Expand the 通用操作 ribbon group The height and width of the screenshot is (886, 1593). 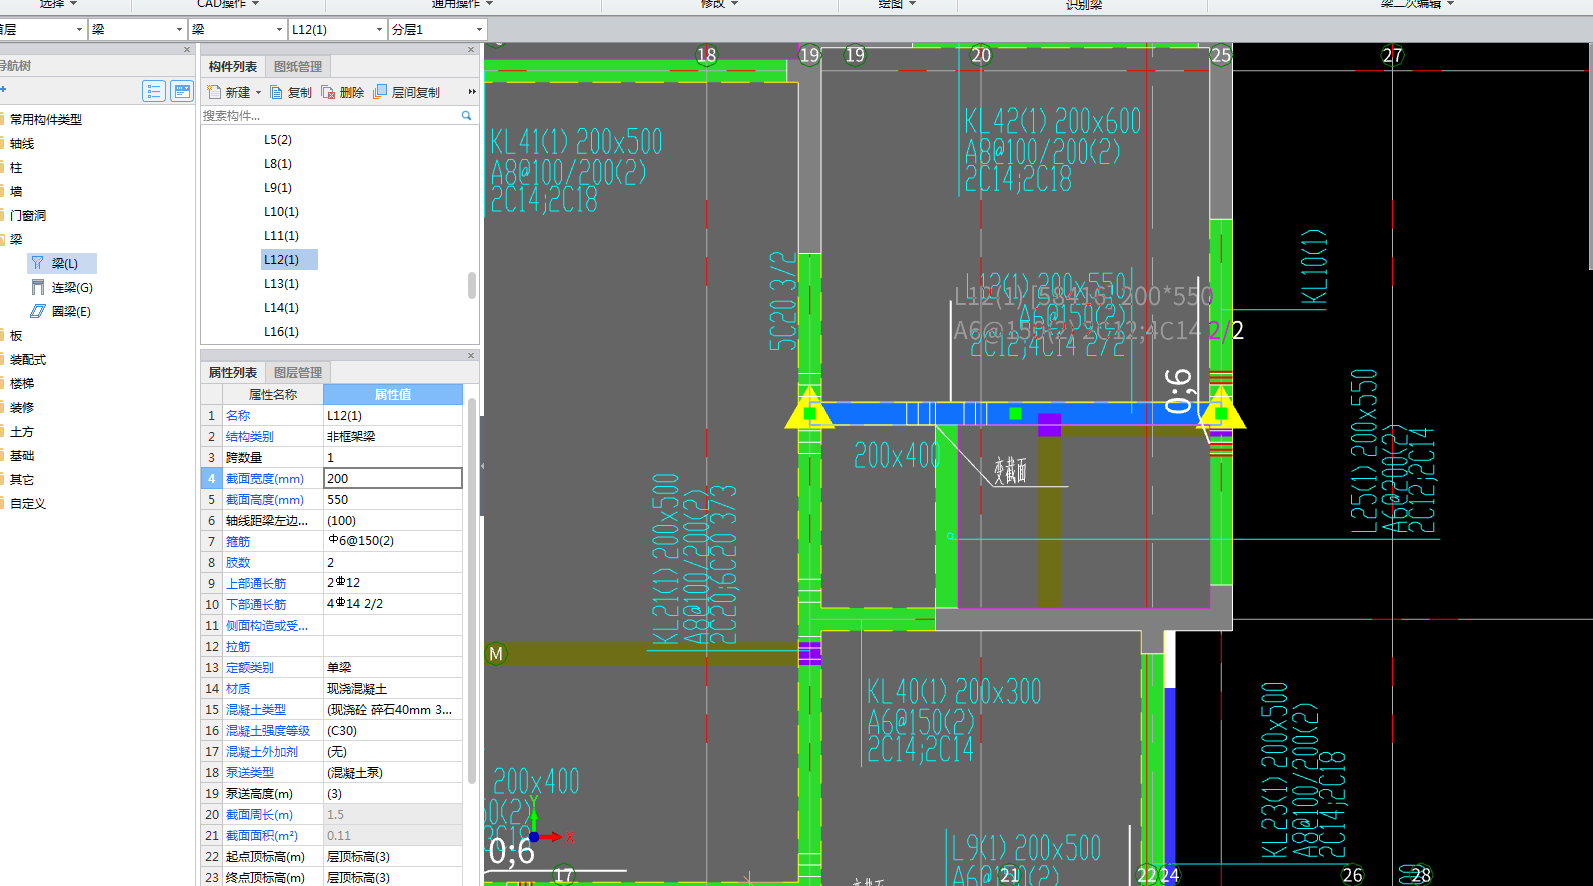click(x=489, y=4)
